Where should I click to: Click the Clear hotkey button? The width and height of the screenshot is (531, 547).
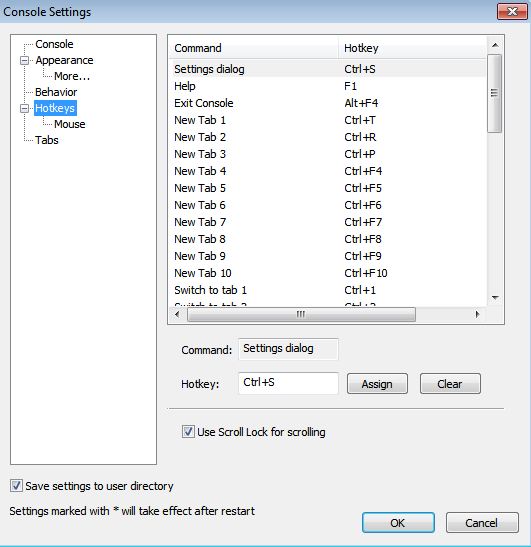[x=450, y=384]
